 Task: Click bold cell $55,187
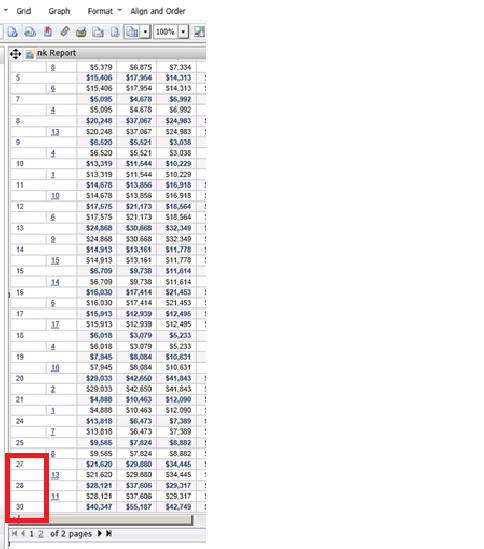tap(139, 507)
